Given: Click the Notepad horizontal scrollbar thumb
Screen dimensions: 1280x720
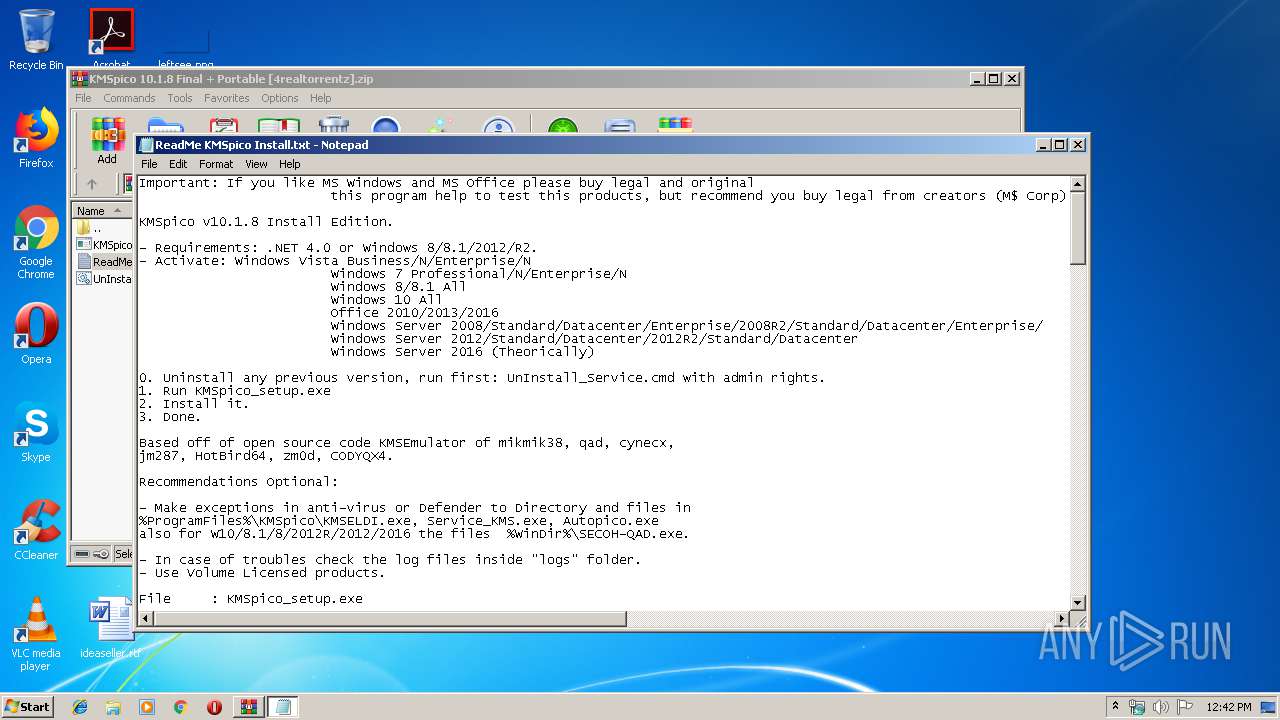Looking at the screenshot, I should point(390,619).
